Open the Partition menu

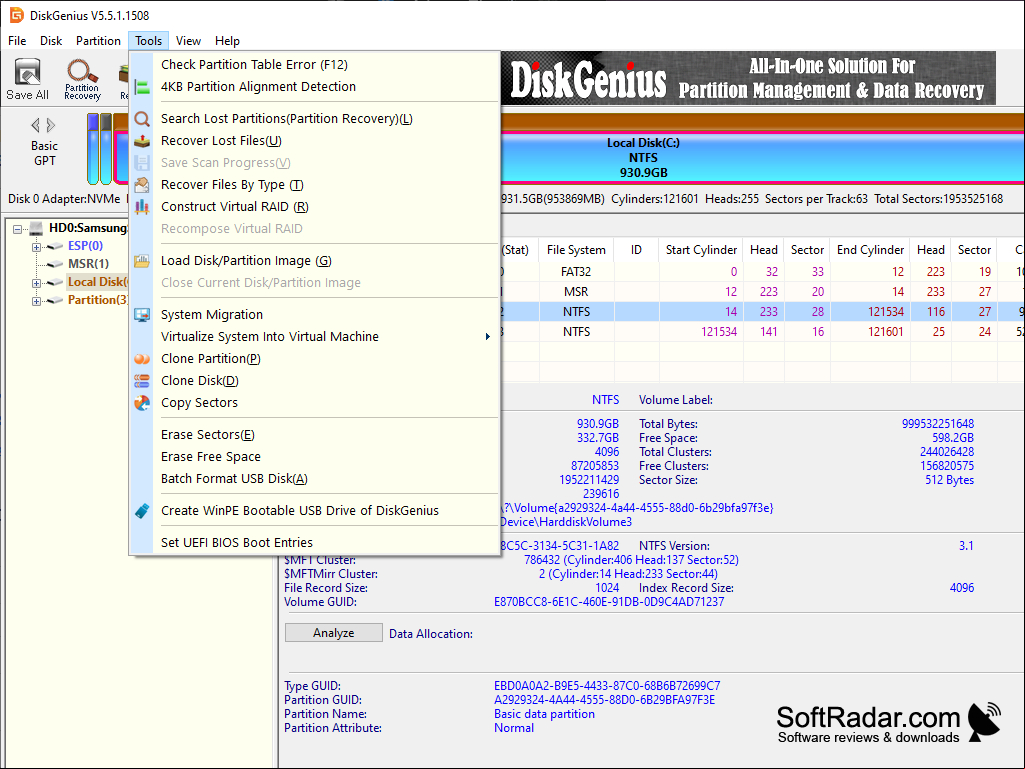tap(98, 41)
